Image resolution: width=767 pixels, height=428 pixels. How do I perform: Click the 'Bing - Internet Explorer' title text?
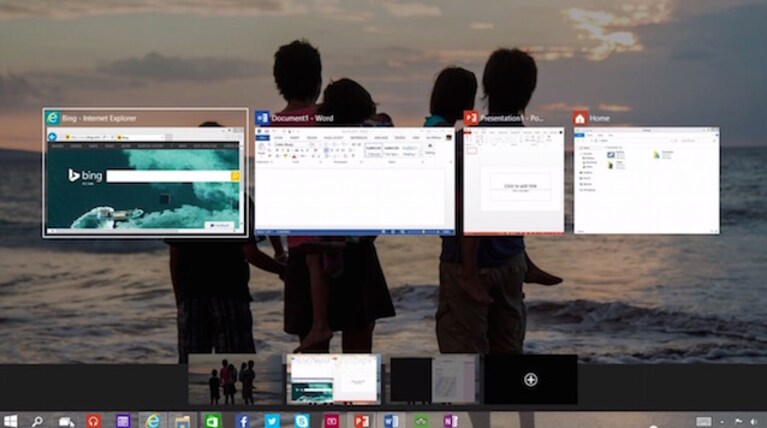click(x=99, y=118)
